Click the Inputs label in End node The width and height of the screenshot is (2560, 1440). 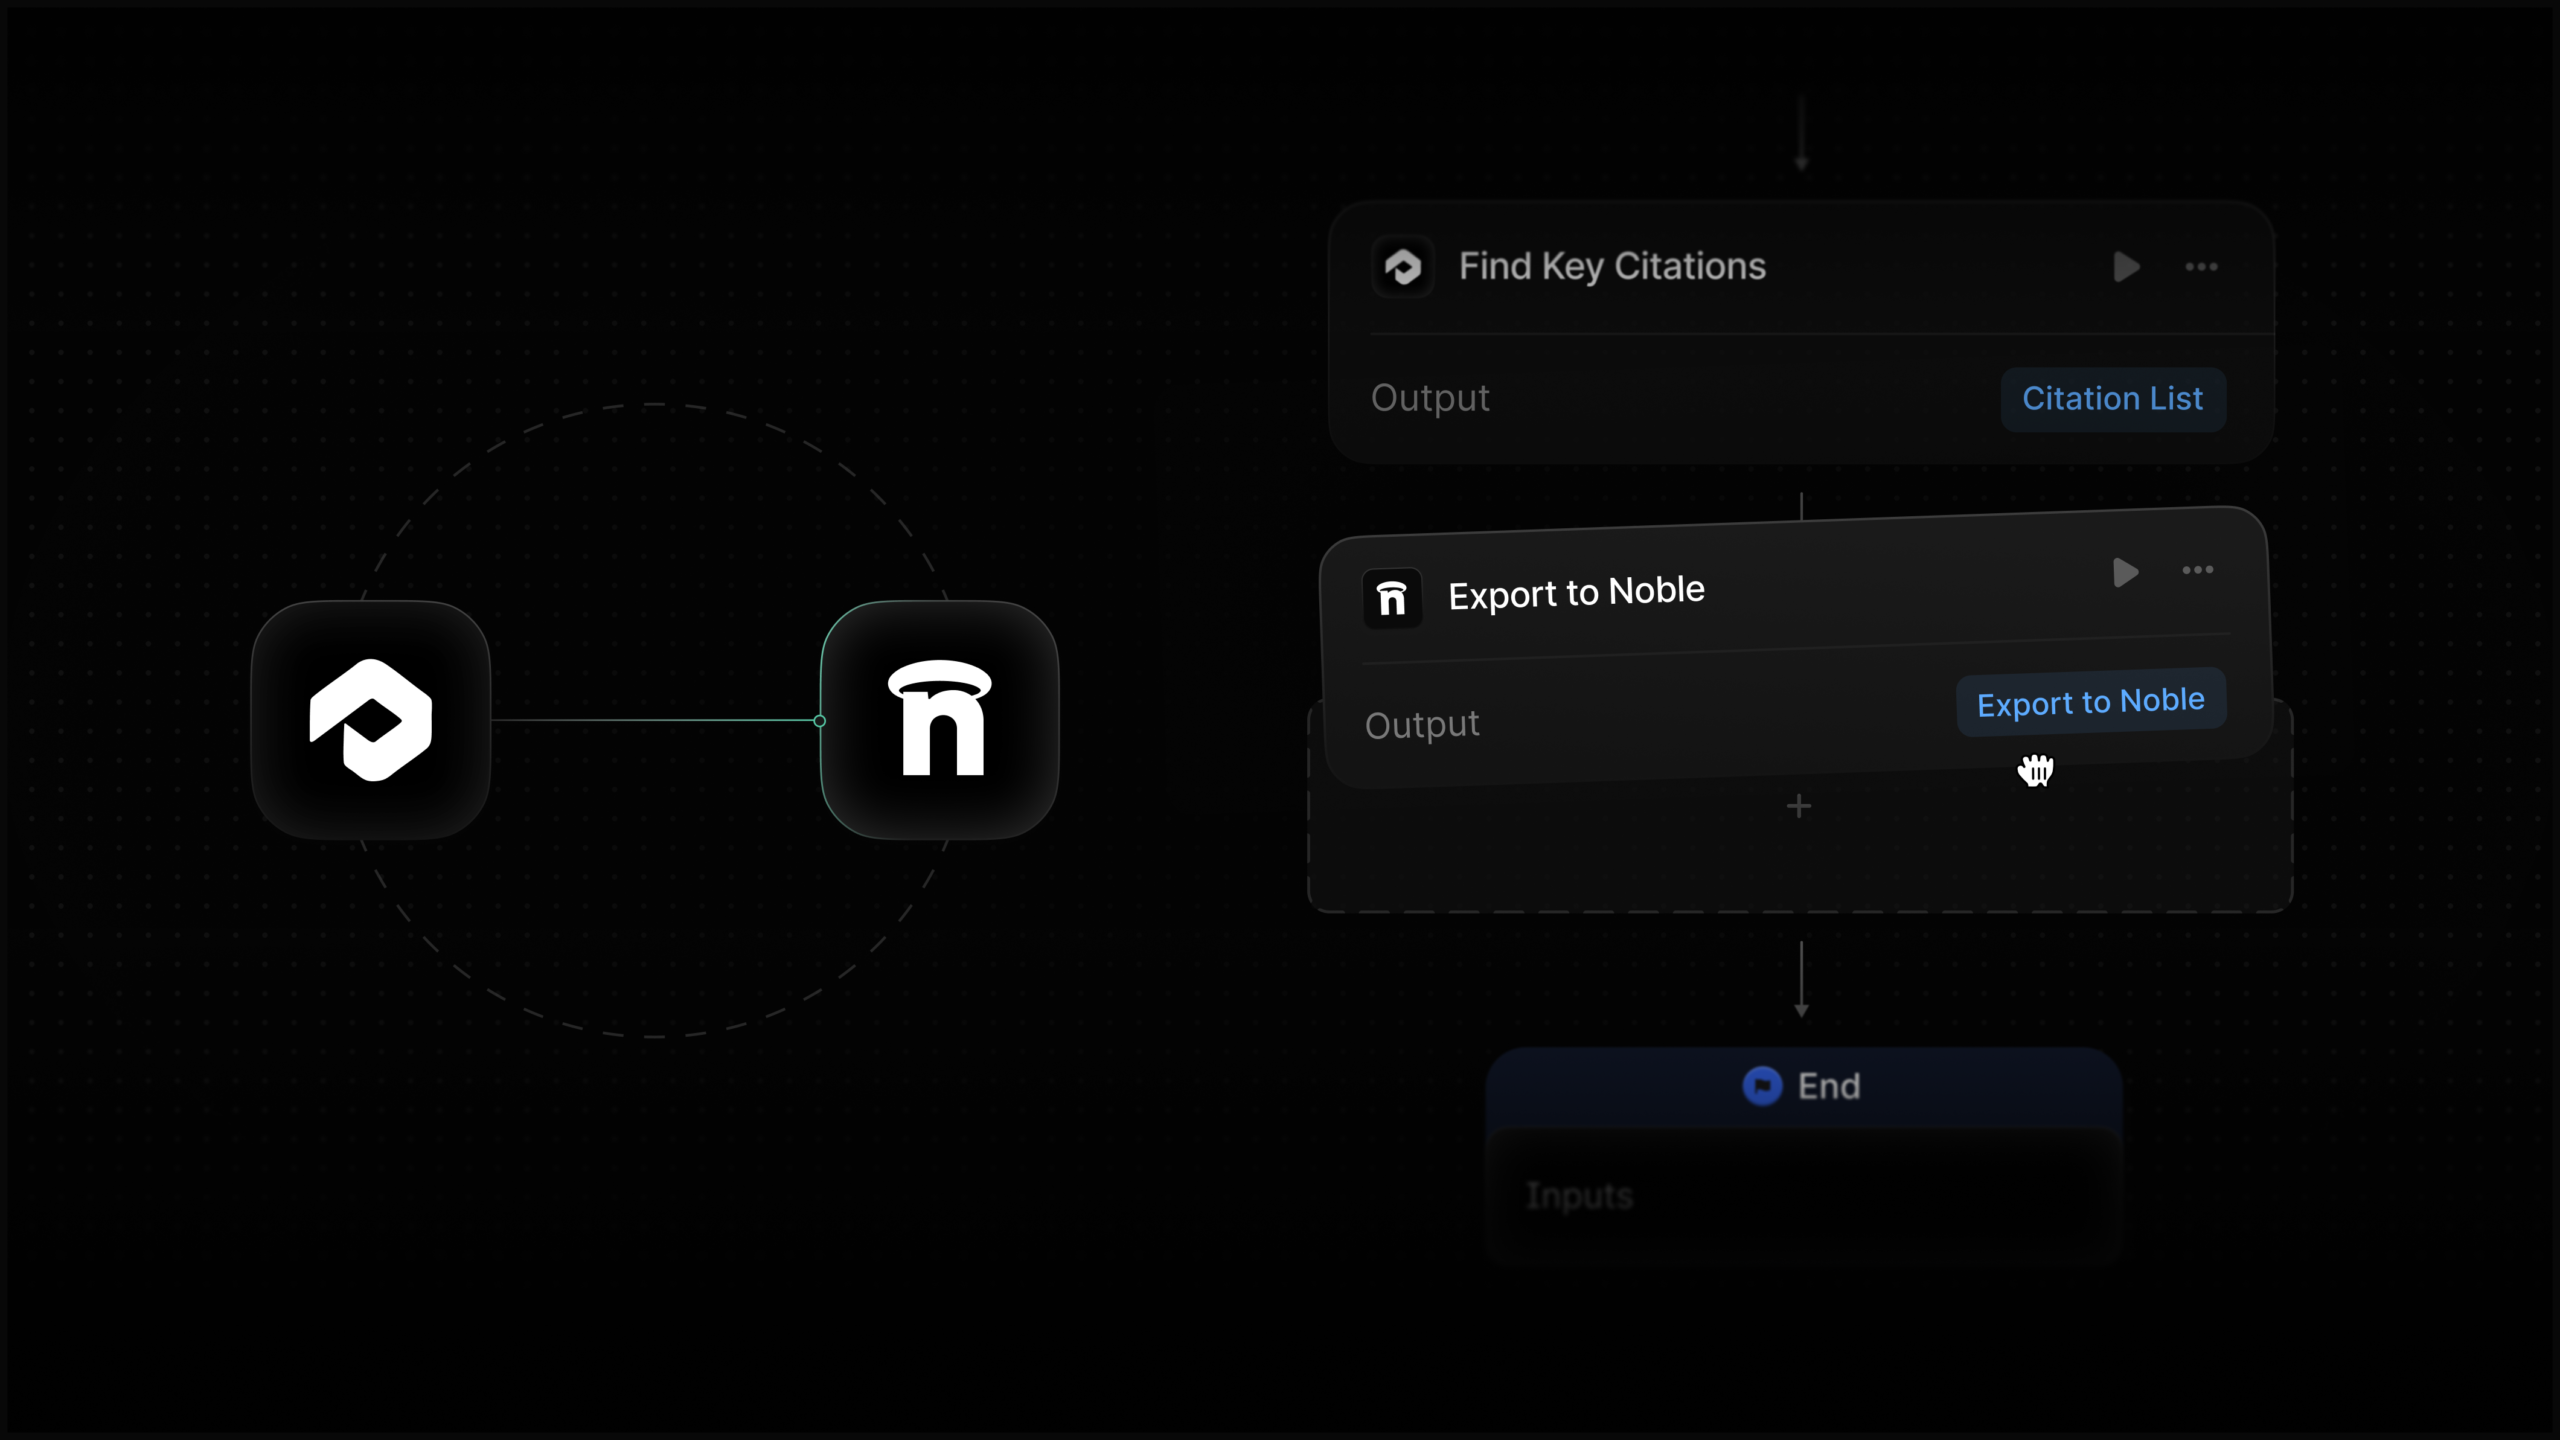point(1580,1196)
